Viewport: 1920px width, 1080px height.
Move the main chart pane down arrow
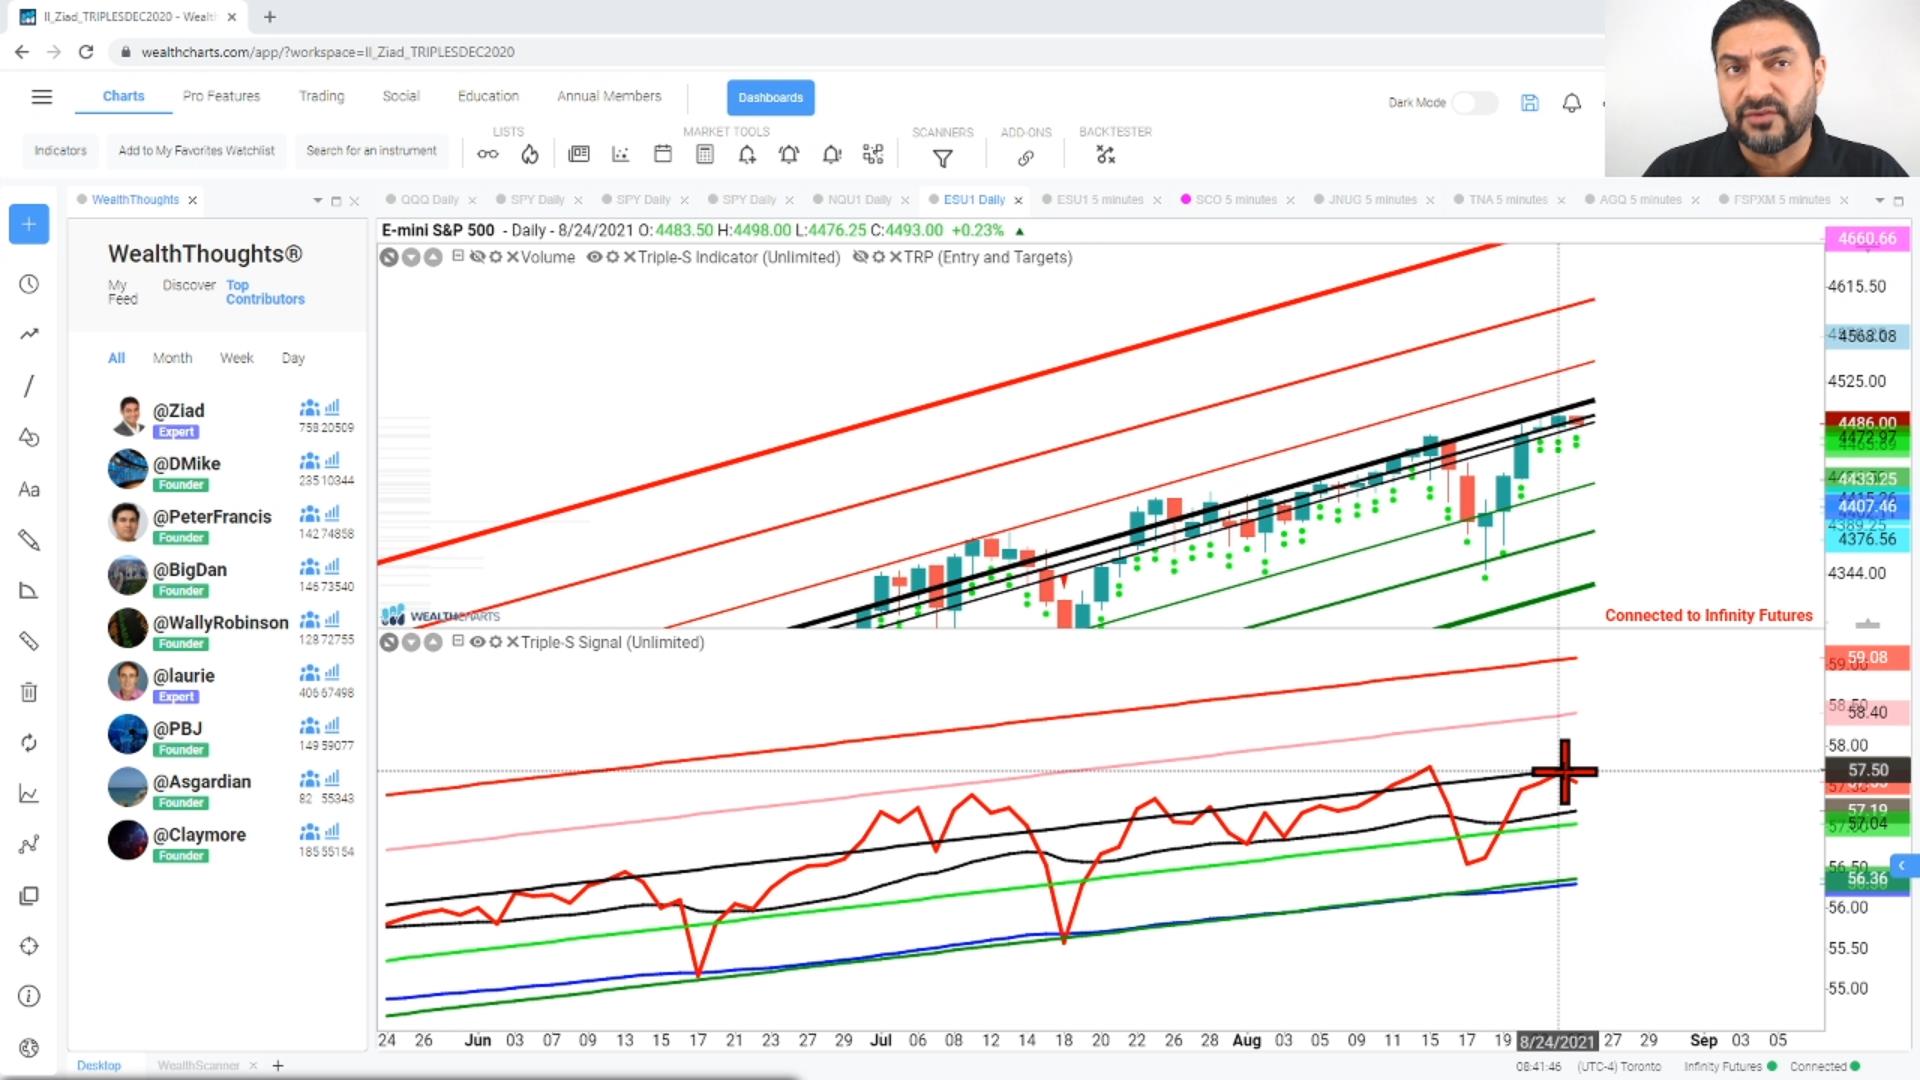click(x=411, y=257)
